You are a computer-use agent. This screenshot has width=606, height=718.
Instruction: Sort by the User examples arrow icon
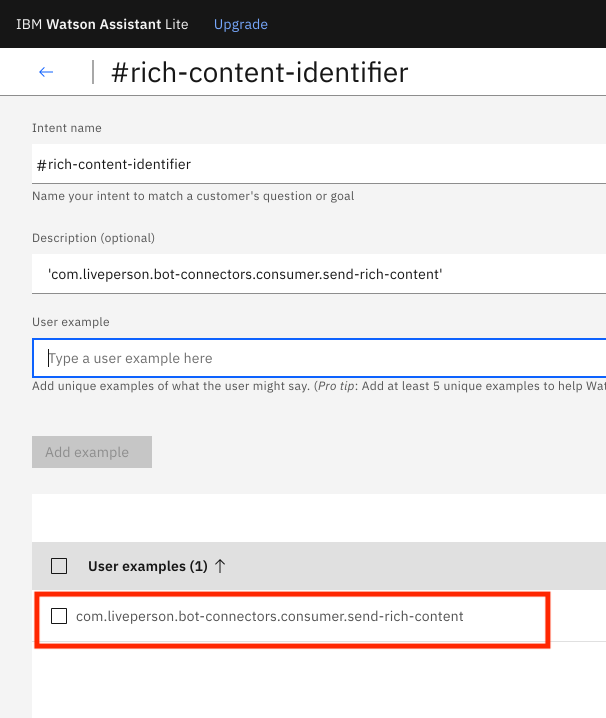[x=220, y=566]
